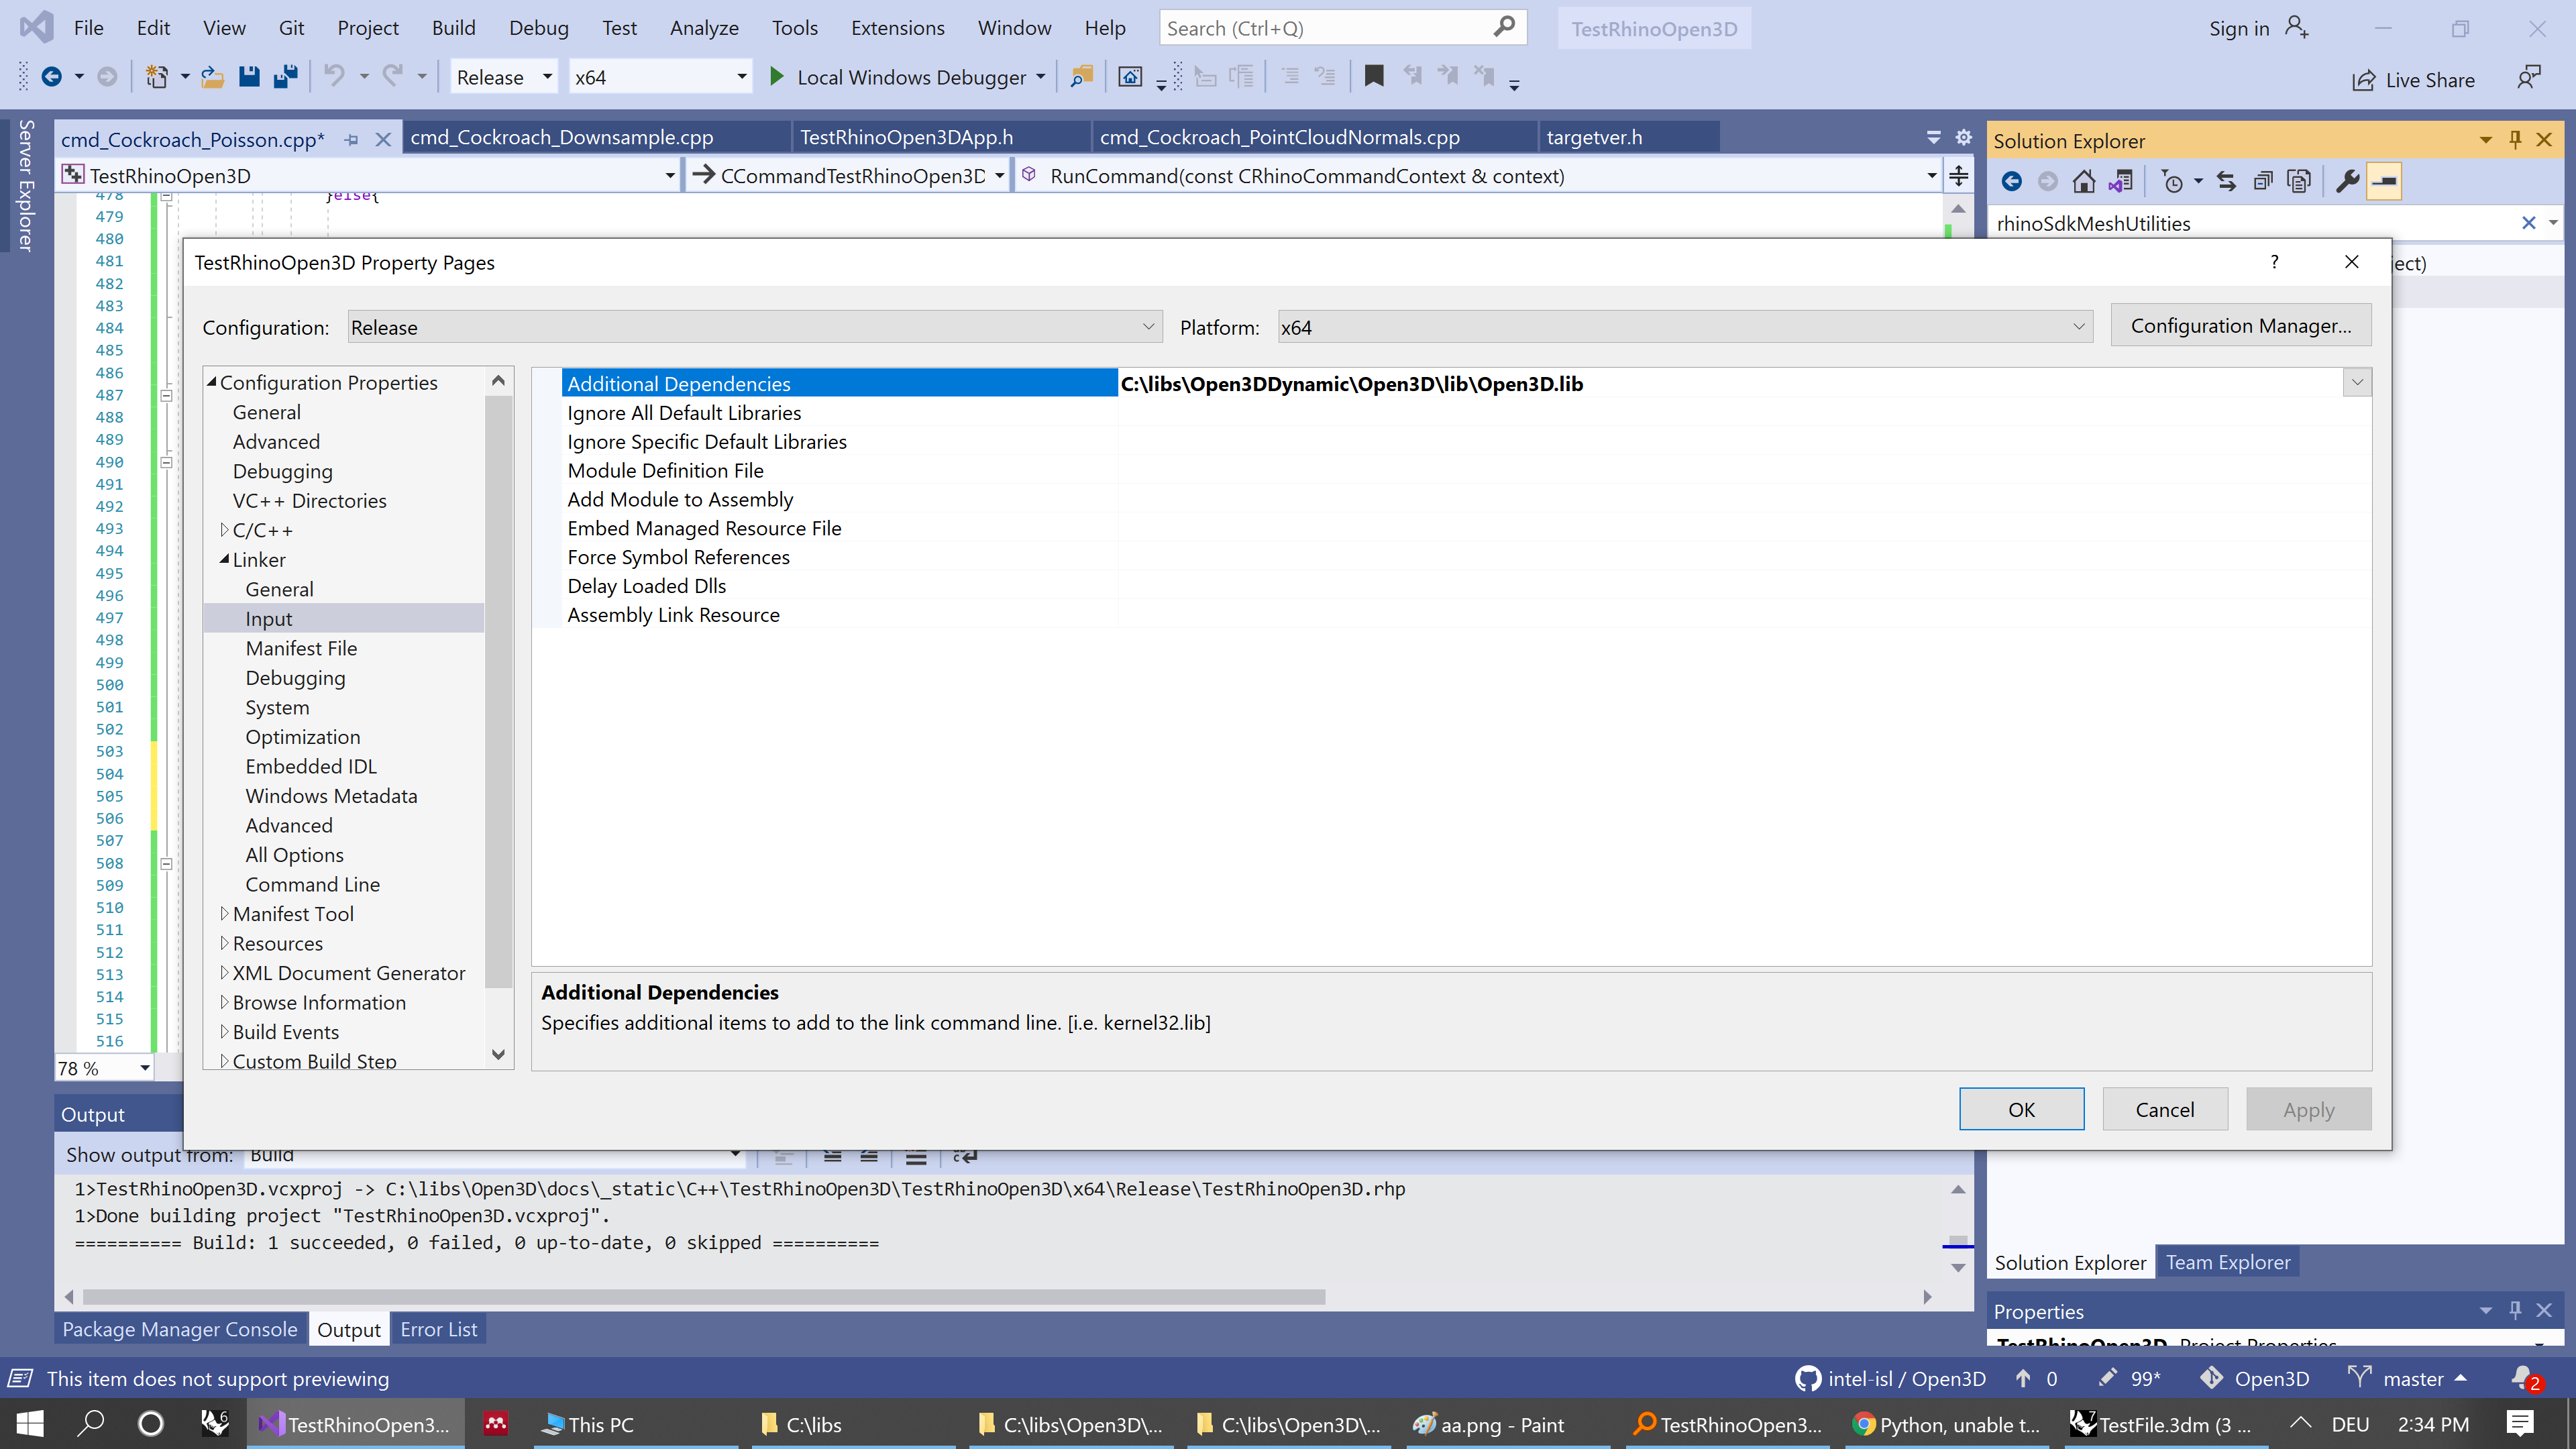The image size is (2576, 1449).
Task: Toggle the Preview Selected Items button
Action: point(2383,181)
